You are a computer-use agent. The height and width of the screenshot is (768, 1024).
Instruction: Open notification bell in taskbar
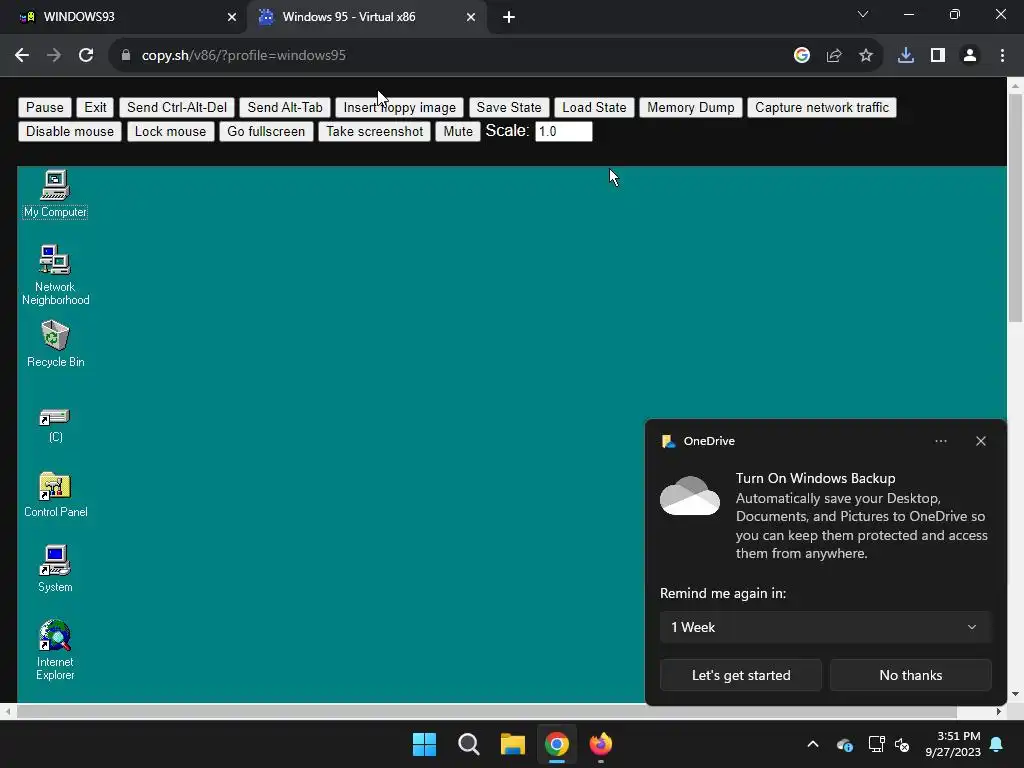click(996, 744)
